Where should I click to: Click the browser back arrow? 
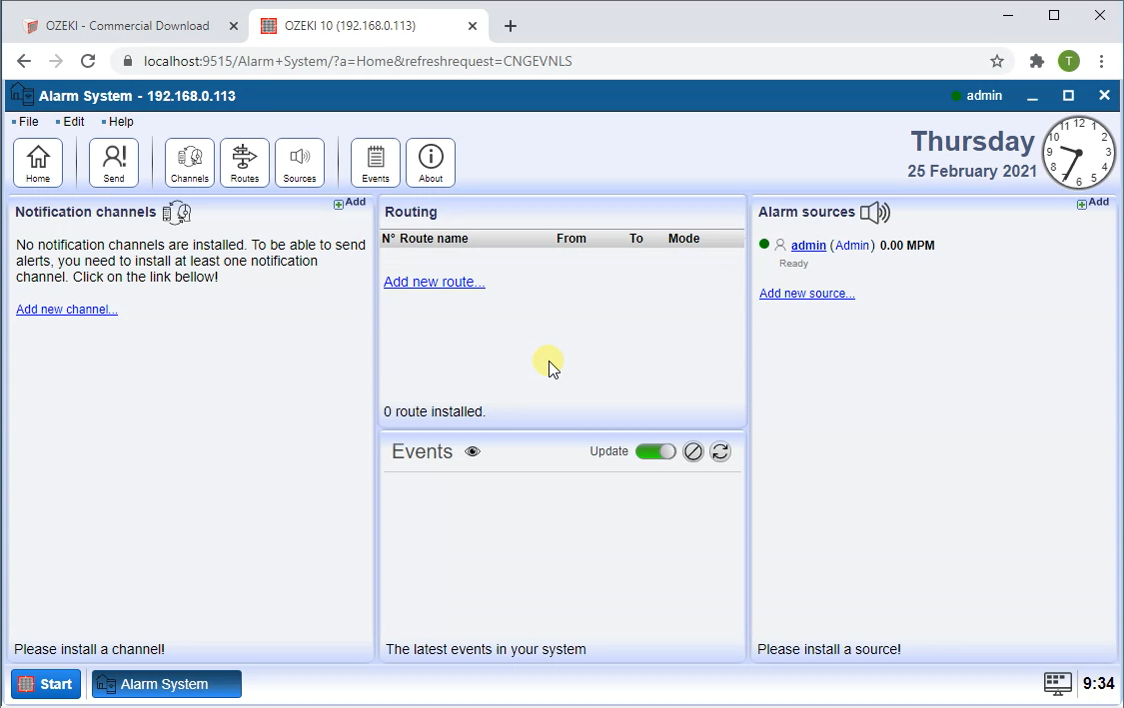(x=24, y=61)
